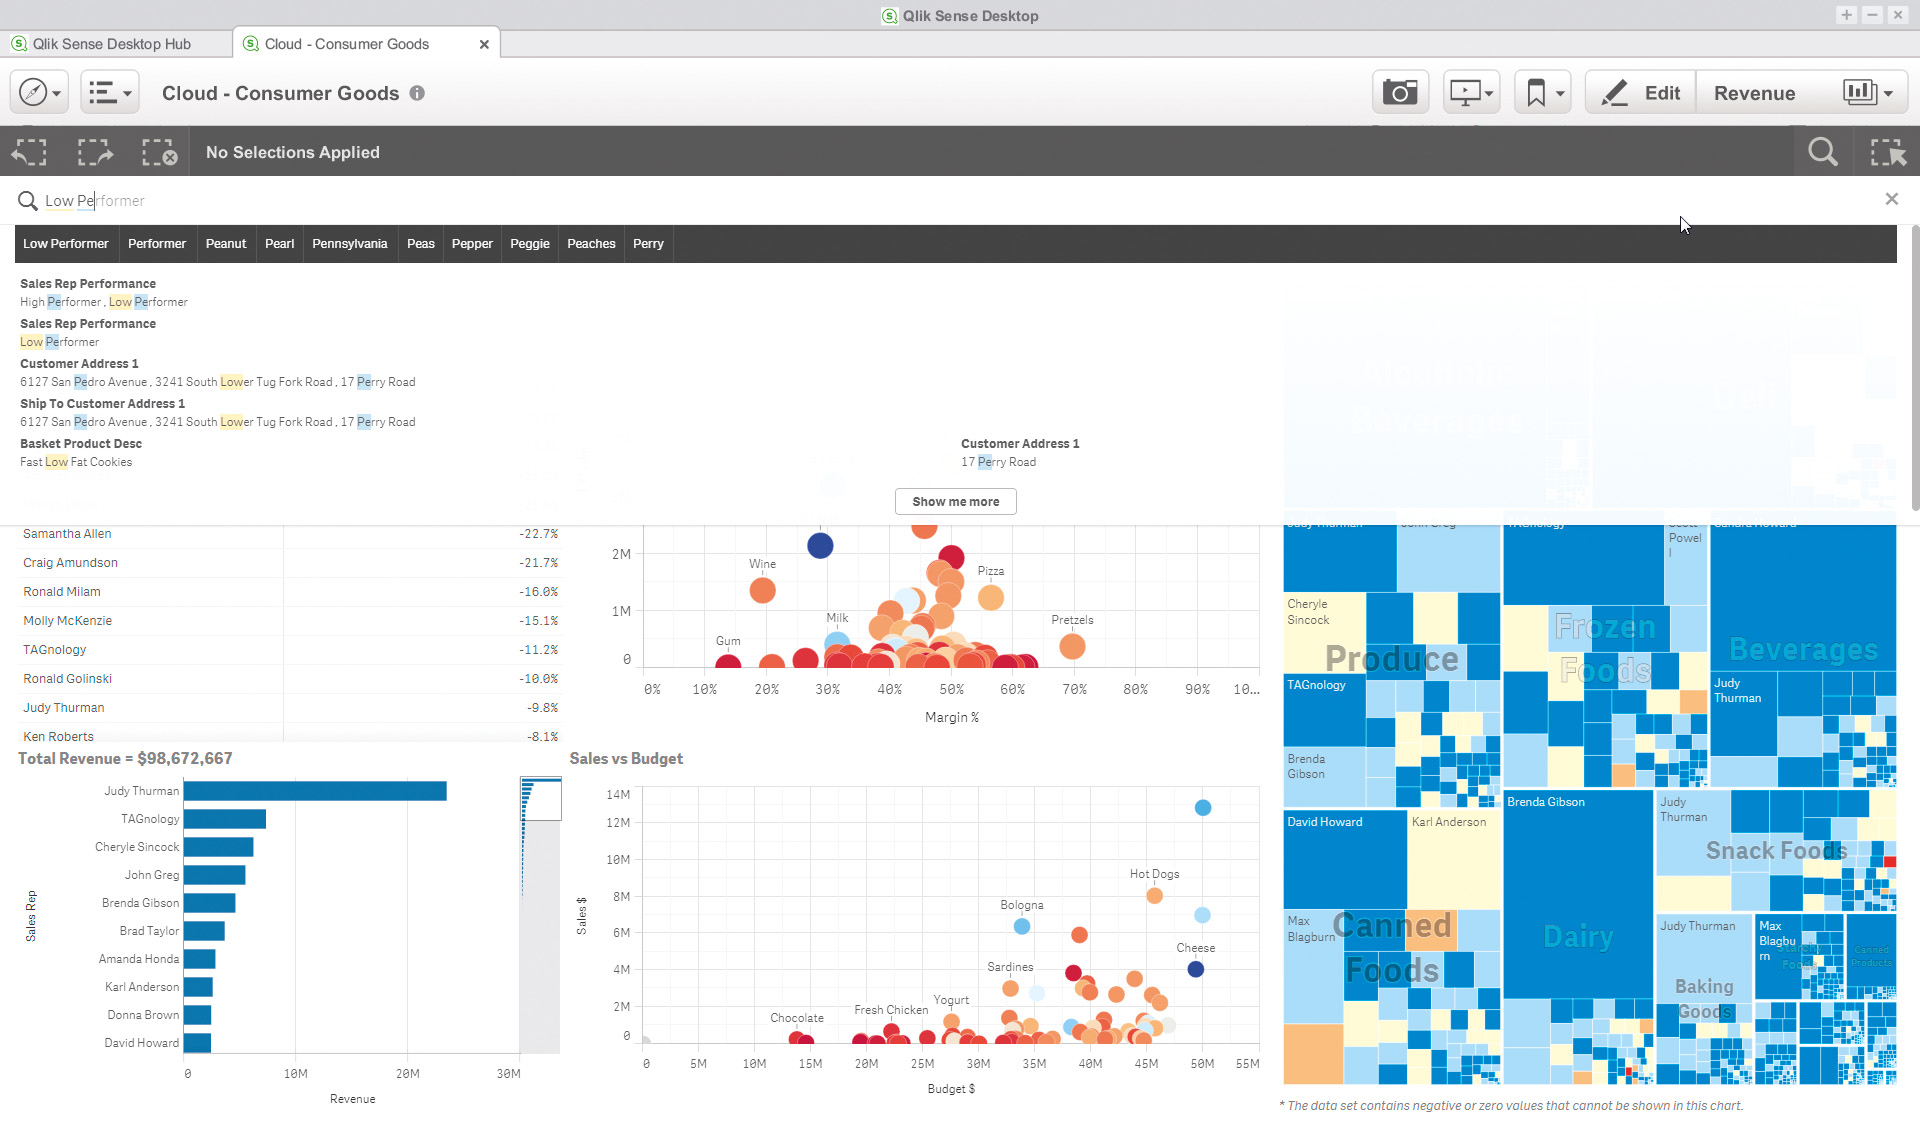Select the Pennsylvania search suggestion
The image size is (1920, 1130).
(x=349, y=244)
